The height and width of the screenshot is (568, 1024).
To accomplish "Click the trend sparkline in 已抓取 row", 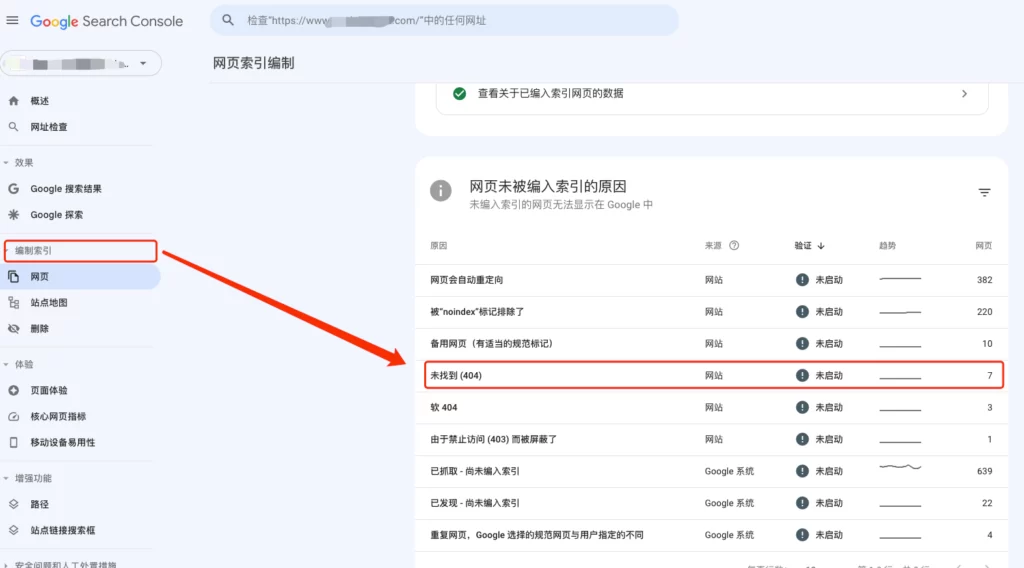I will [900, 467].
